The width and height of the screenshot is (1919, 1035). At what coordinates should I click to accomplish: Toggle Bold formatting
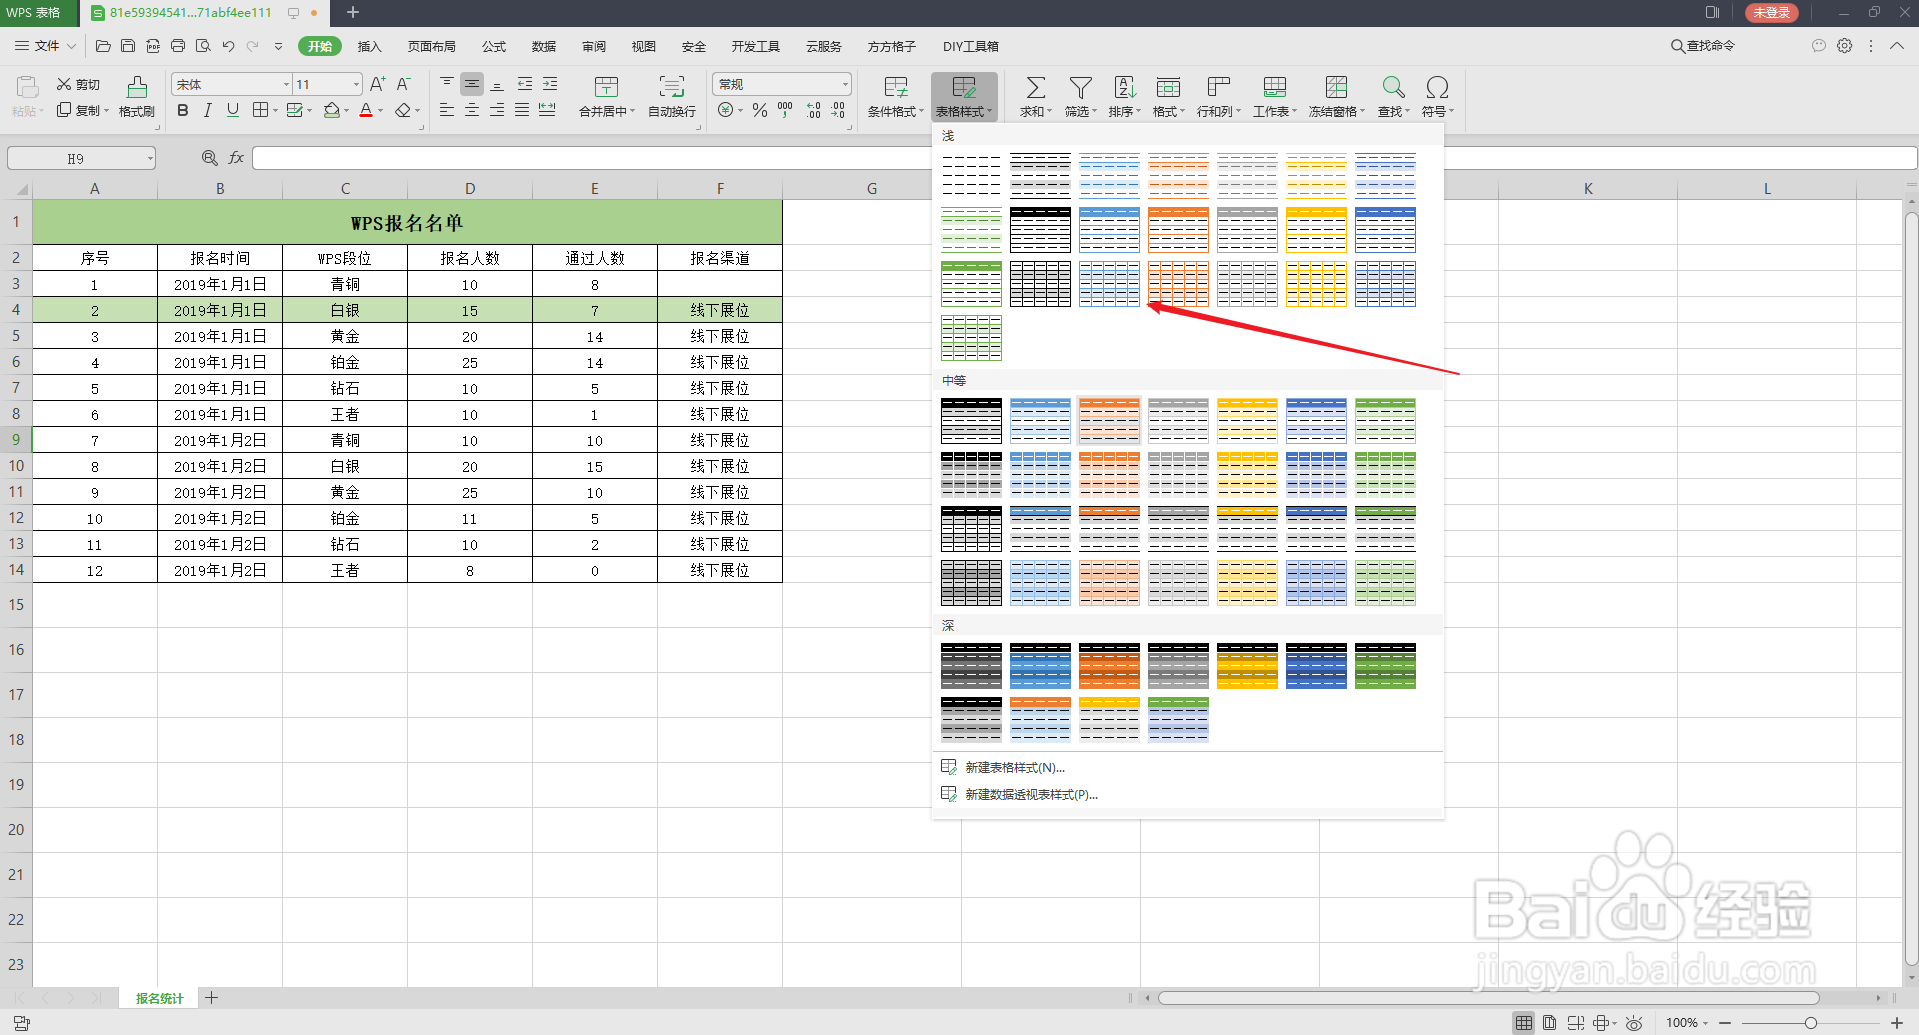tap(183, 110)
